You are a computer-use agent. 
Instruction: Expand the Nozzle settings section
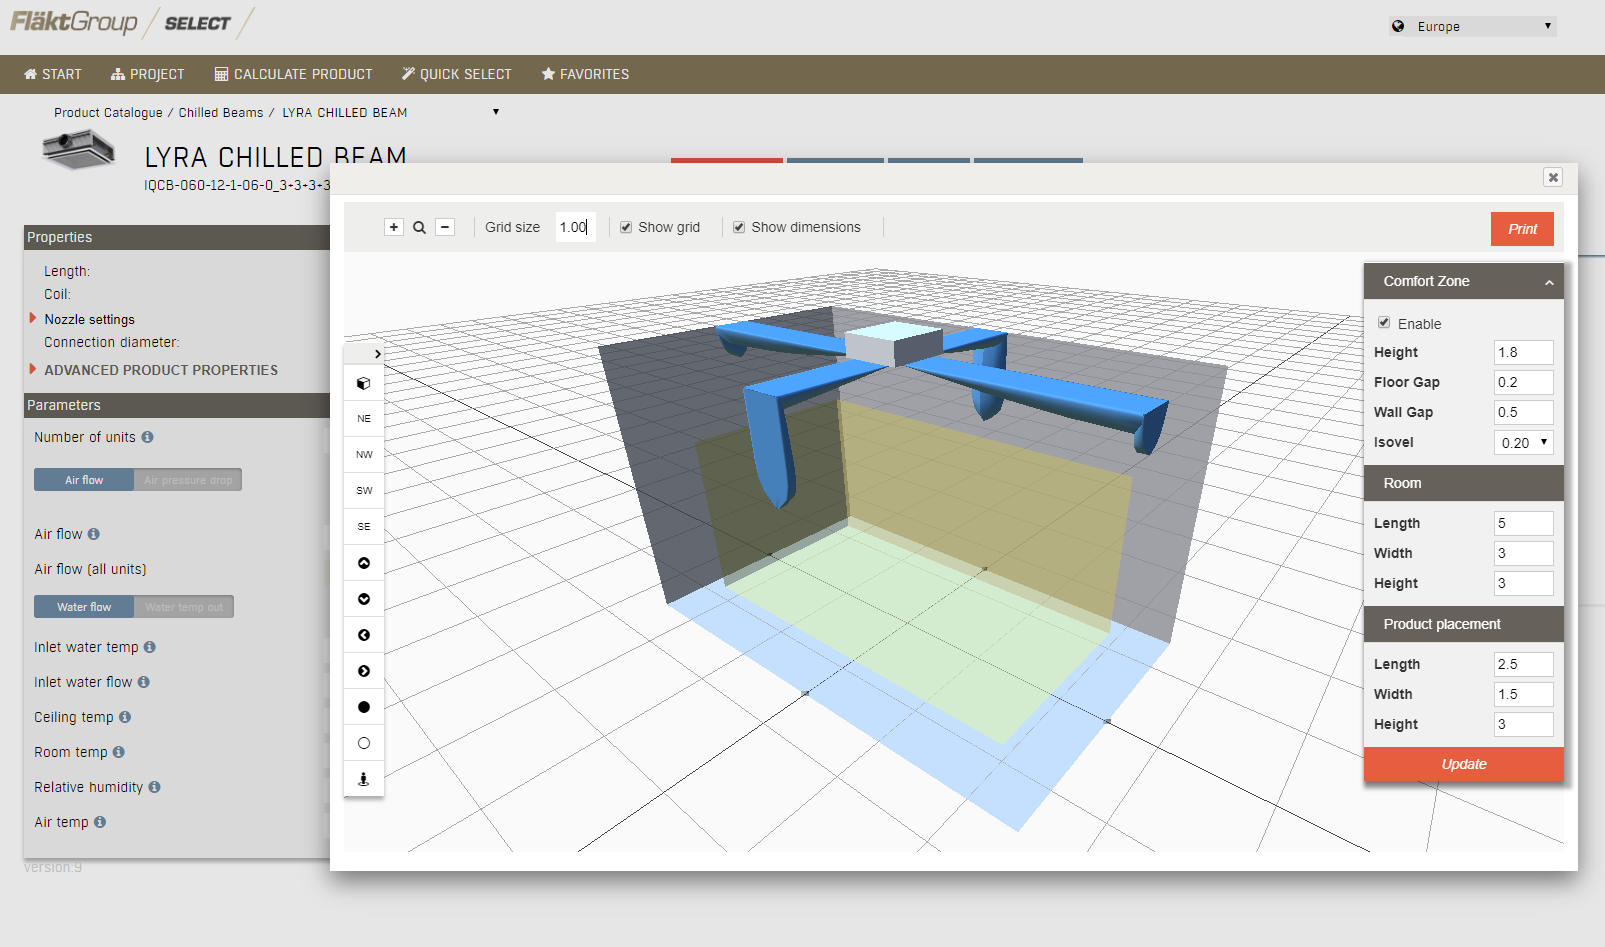click(33, 318)
